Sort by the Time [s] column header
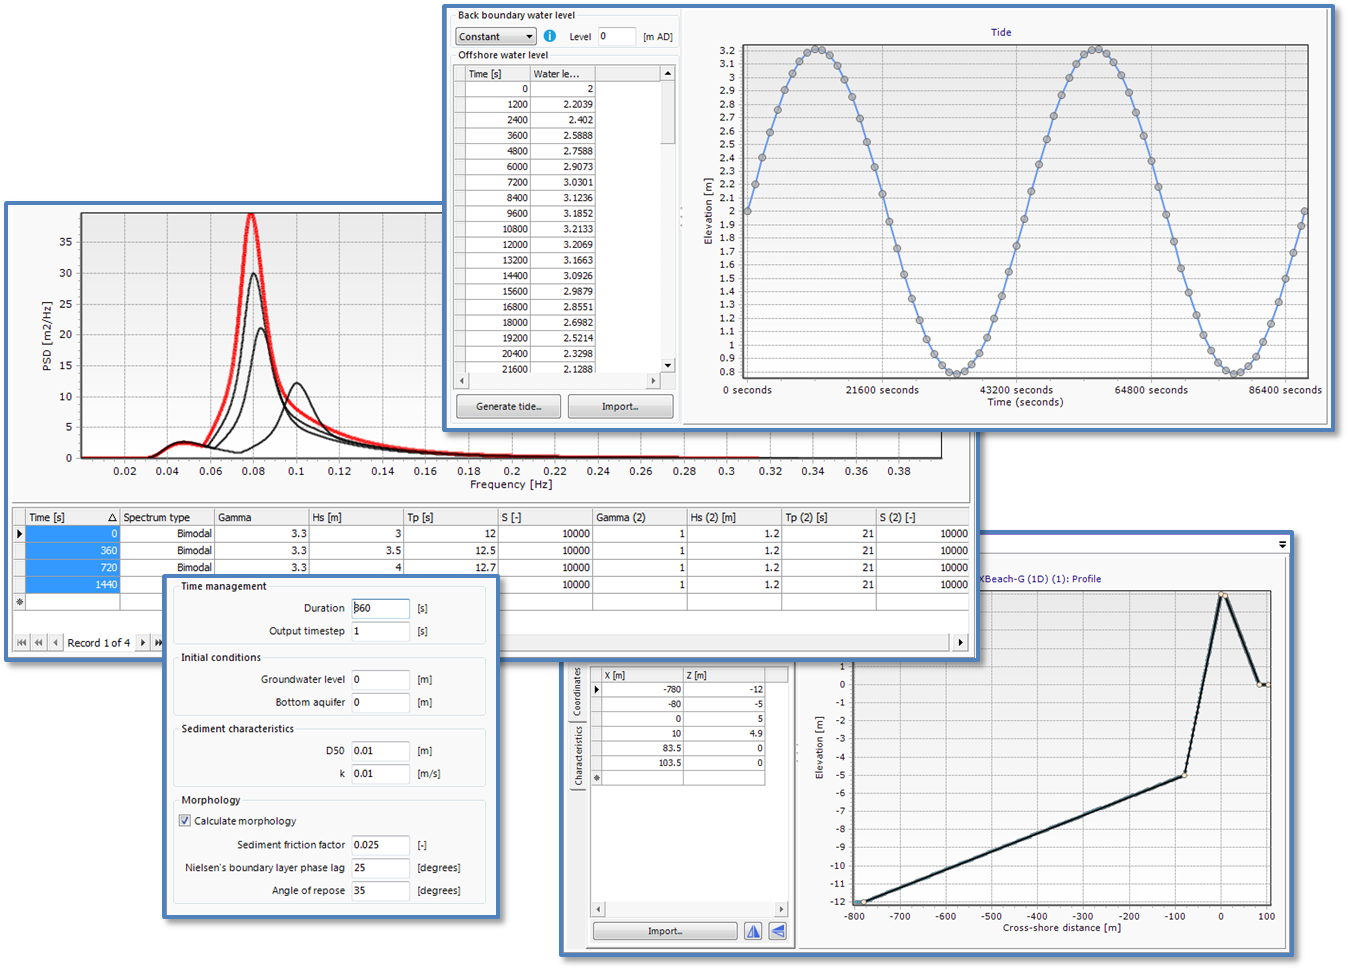Viewport: 1348px width, 970px height. click(x=72, y=517)
